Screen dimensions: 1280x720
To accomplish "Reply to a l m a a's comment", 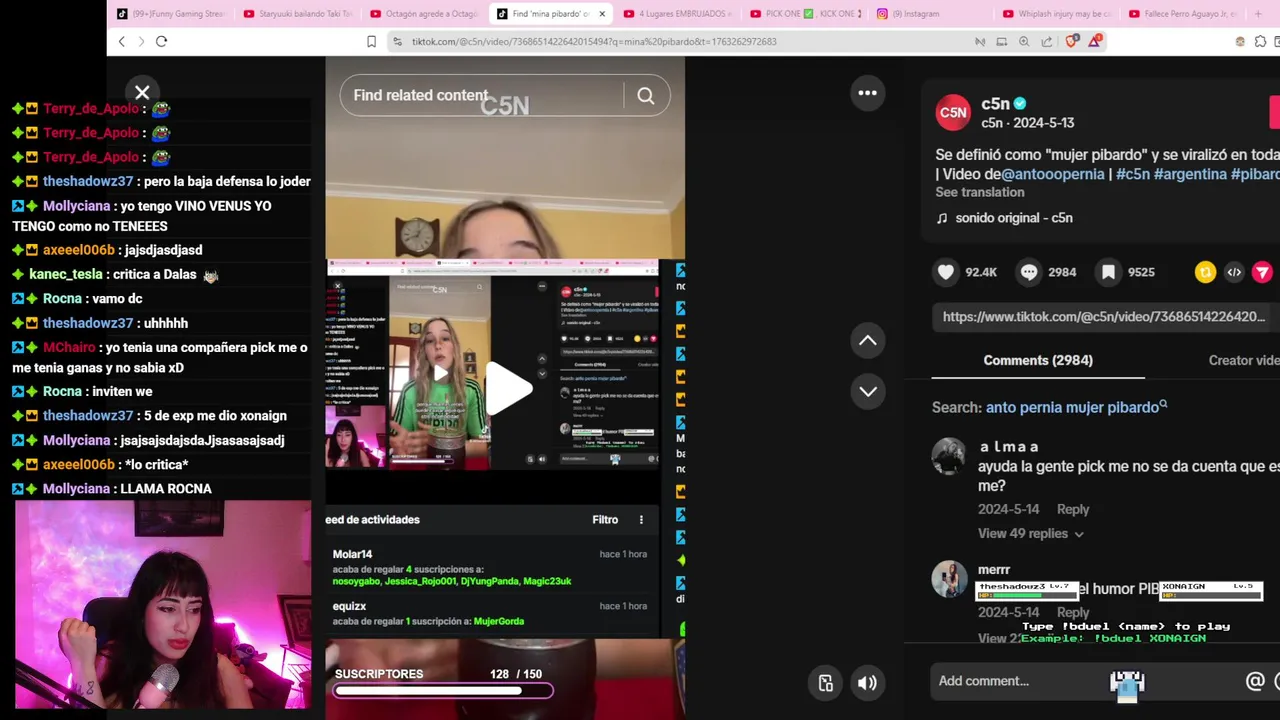I will (x=1073, y=509).
